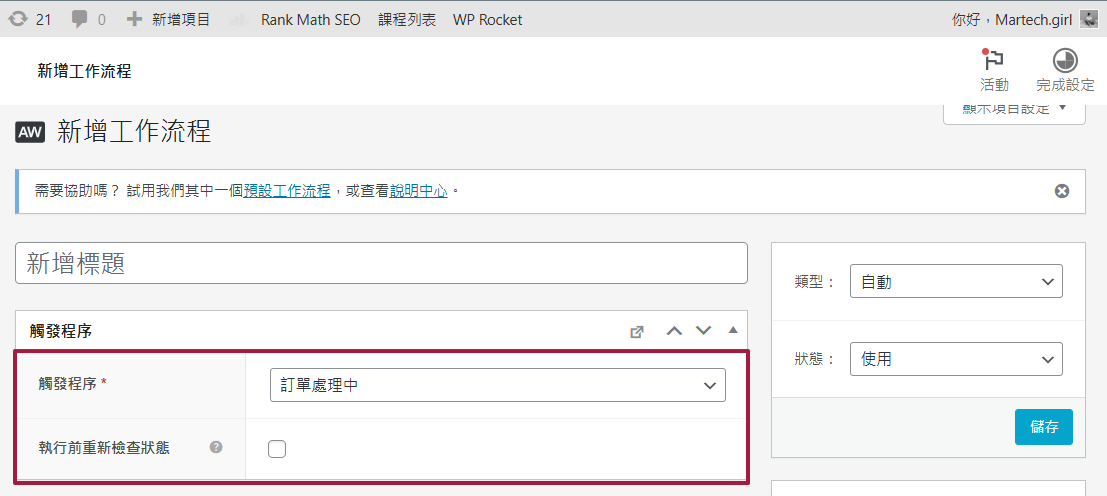Image resolution: width=1107 pixels, height=496 pixels.
Task: Open trigger panel external link icon
Action: [x=637, y=332]
